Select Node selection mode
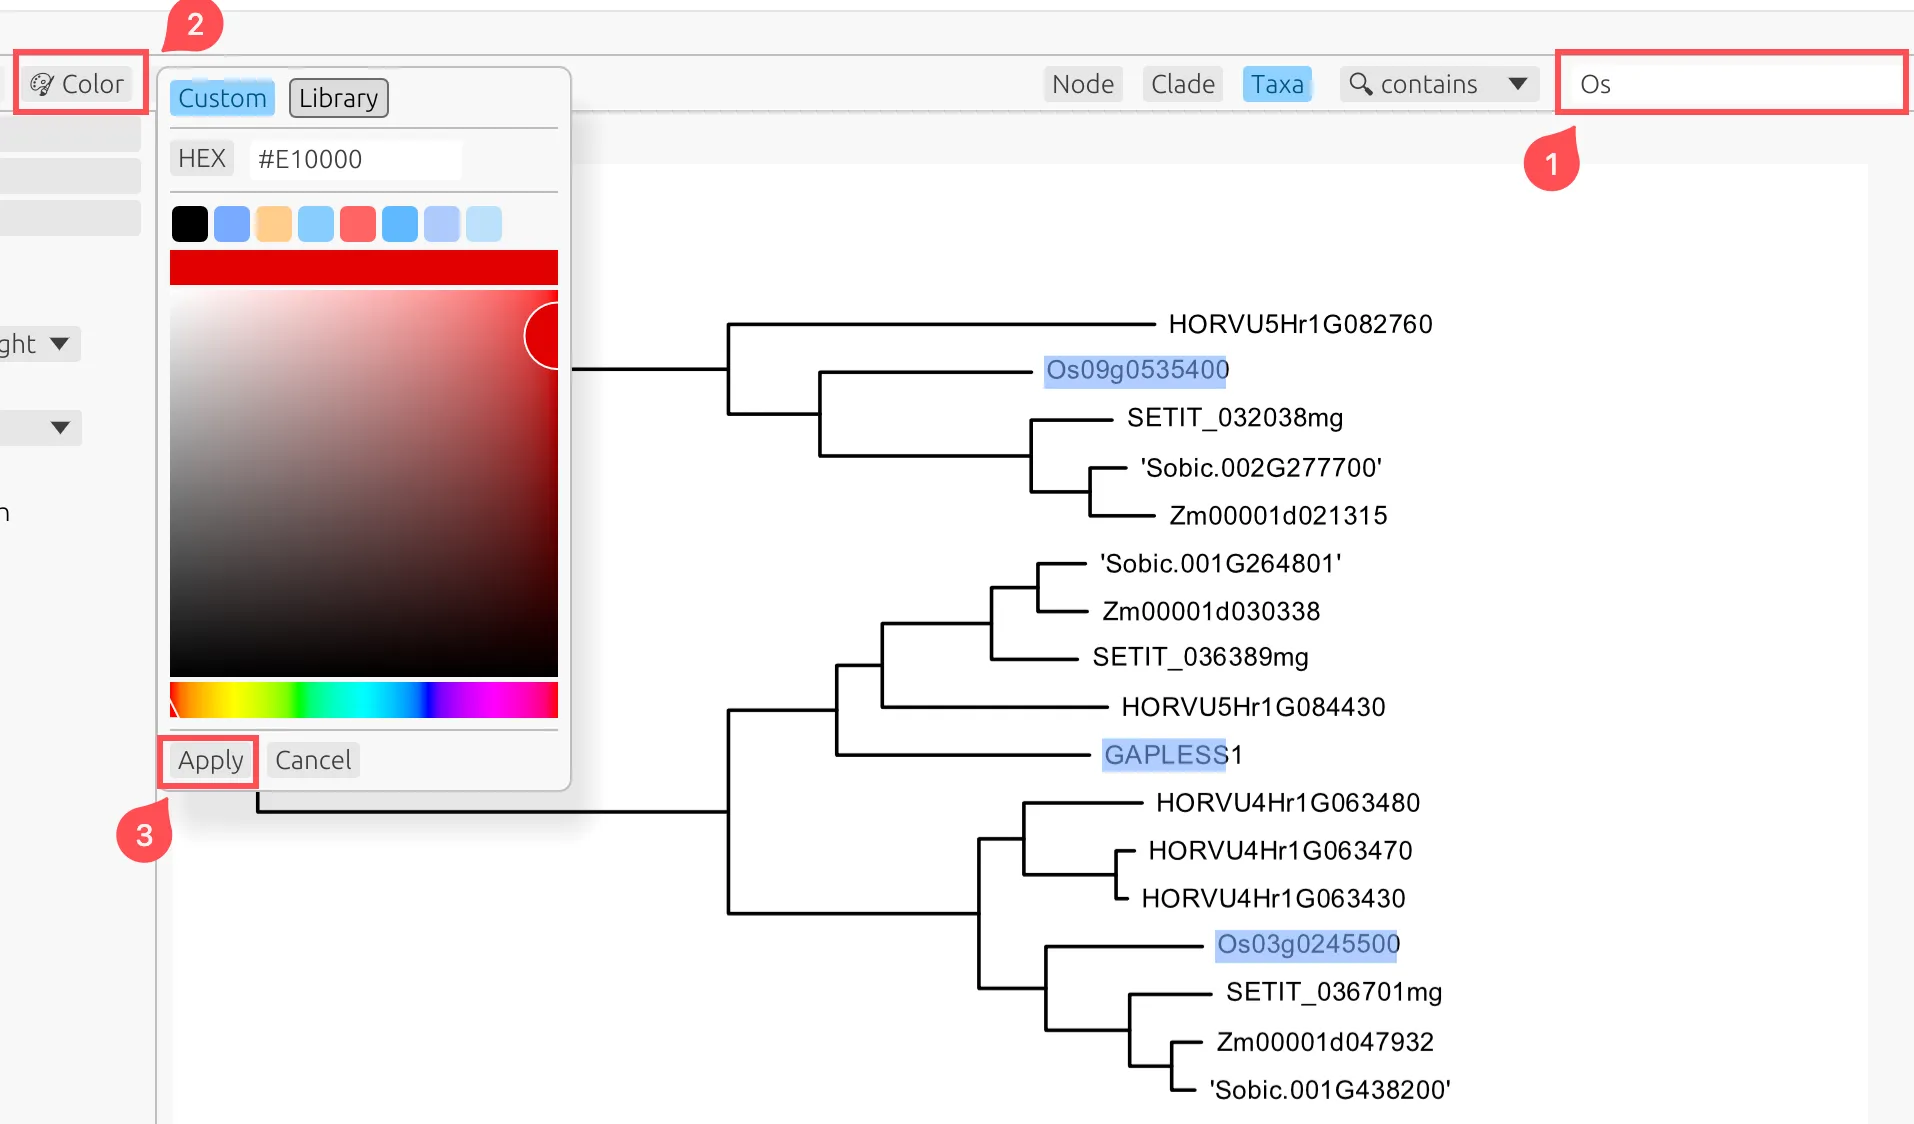Screen dimensions: 1914x1124 coord(1082,84)
